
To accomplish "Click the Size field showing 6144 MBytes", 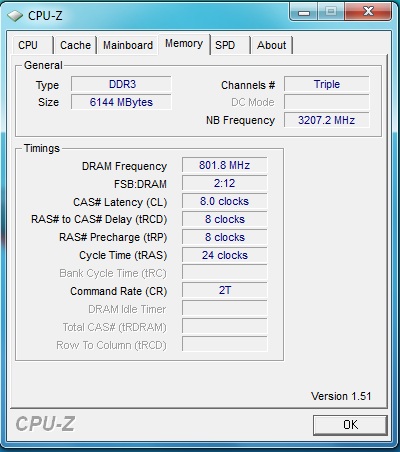I will point(121,102).
